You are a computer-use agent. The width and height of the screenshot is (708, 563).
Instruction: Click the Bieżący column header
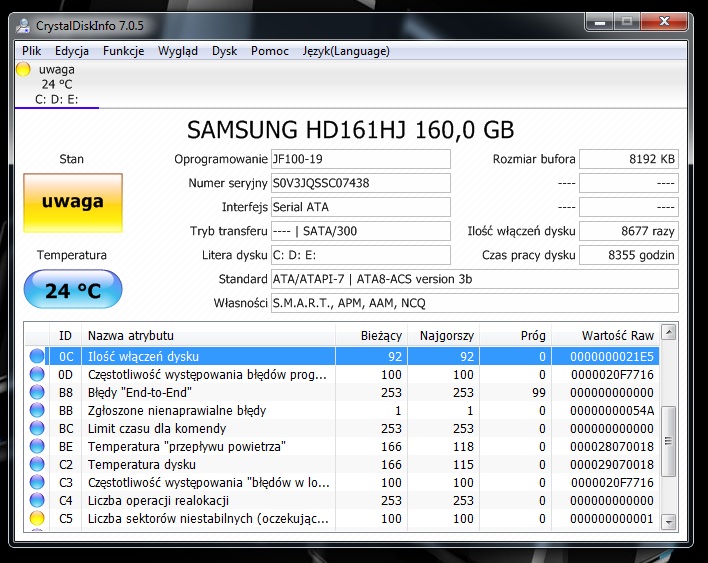371,335
